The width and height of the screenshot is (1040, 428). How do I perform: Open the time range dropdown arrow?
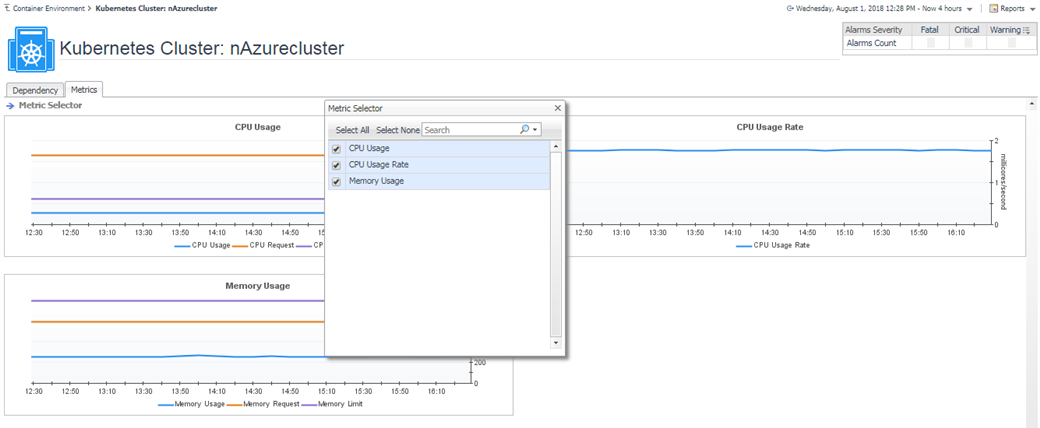[970, 9]
